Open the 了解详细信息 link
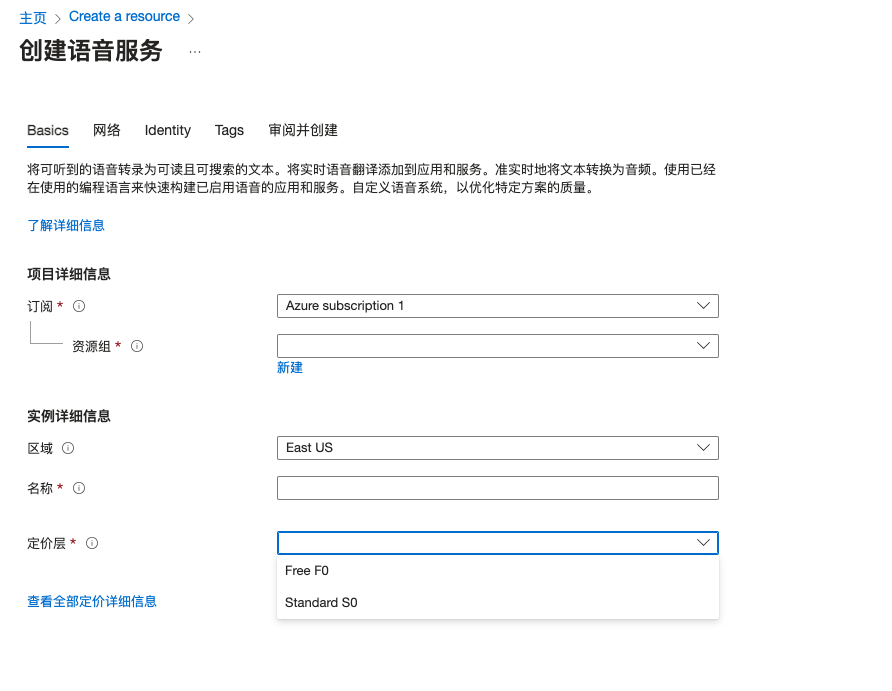 pyautogui.click(x=66, y=225)
